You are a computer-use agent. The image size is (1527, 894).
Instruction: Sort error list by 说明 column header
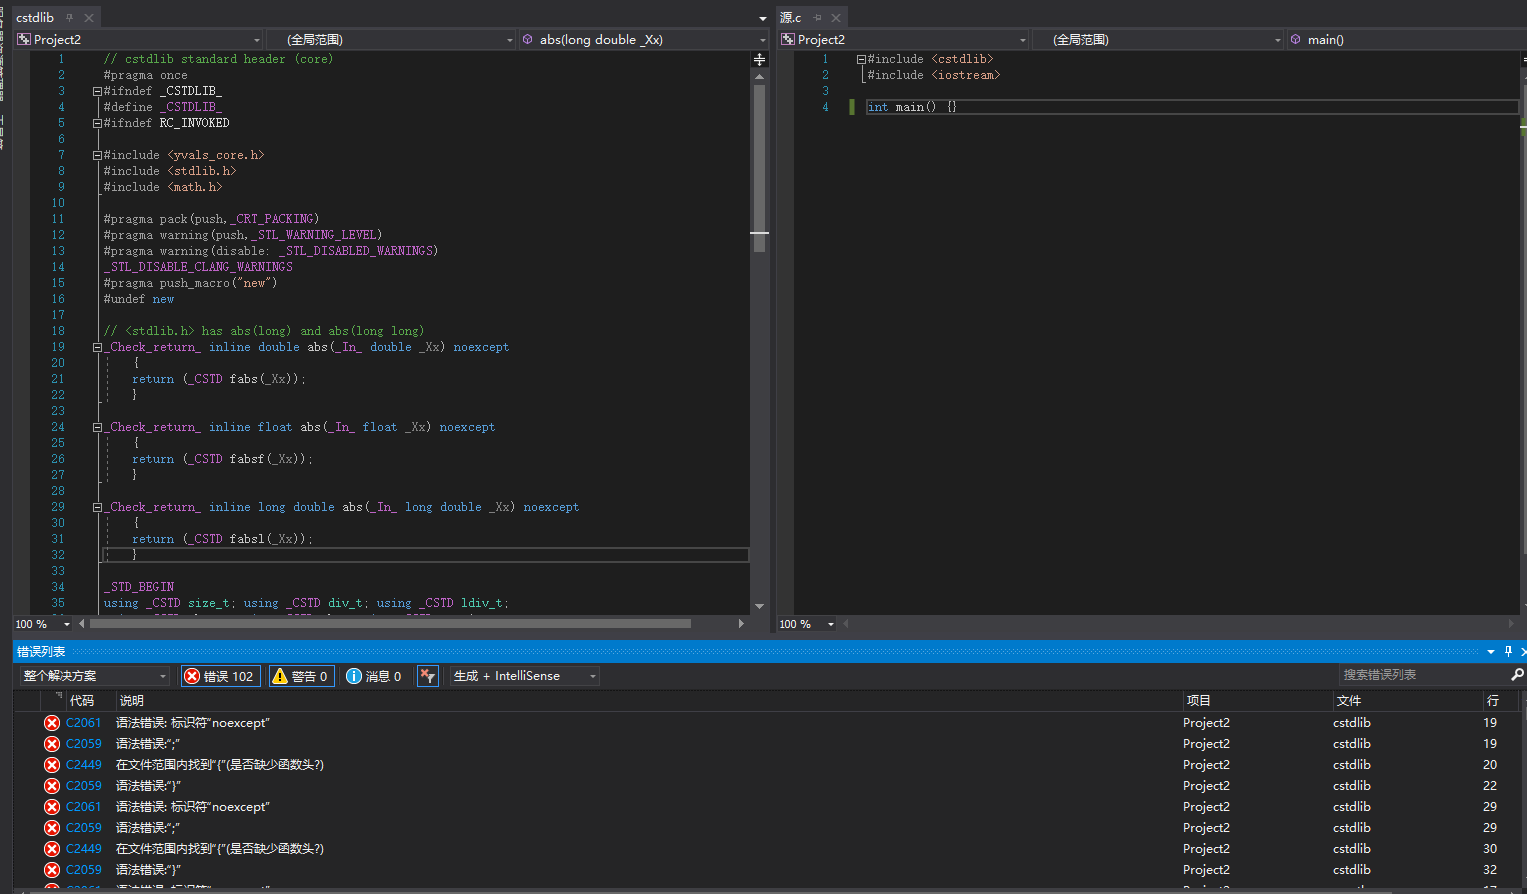click(132, 701)
